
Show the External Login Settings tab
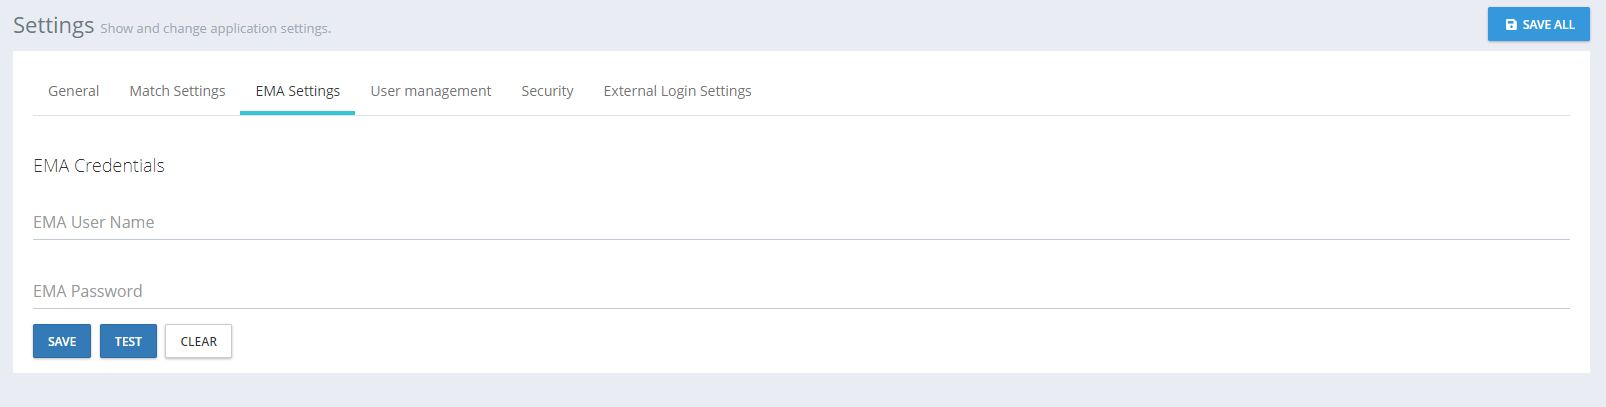pyautogui.click(x=677, y=91)
